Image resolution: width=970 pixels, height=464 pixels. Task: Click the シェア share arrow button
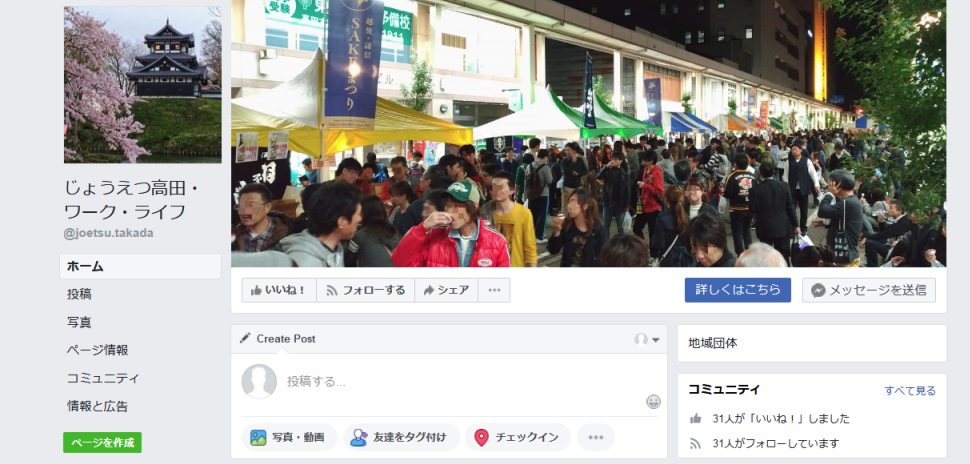click(x=446, y=290)
